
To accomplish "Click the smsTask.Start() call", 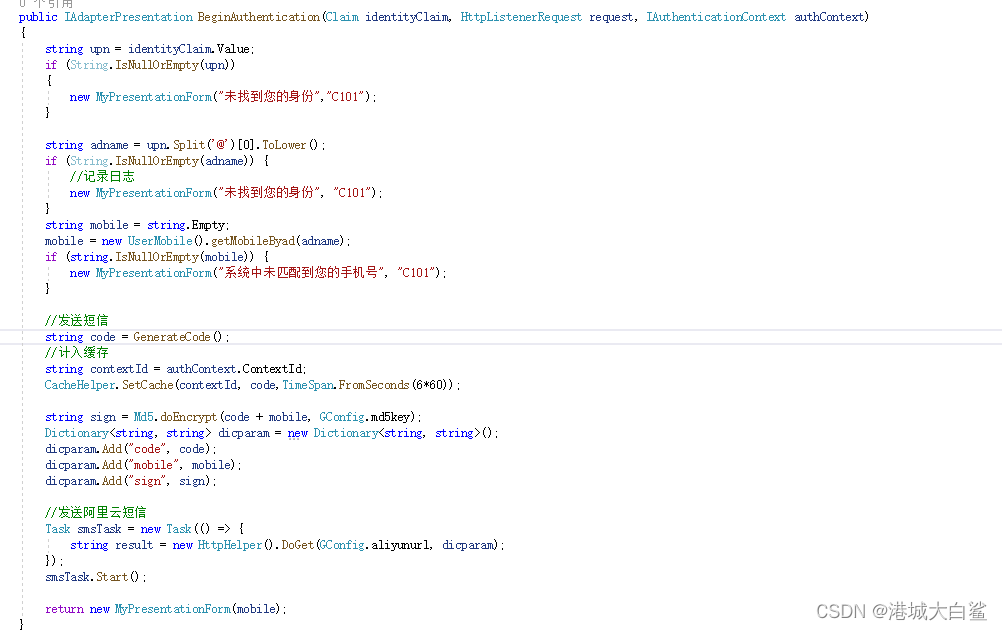I will [95, 577].
